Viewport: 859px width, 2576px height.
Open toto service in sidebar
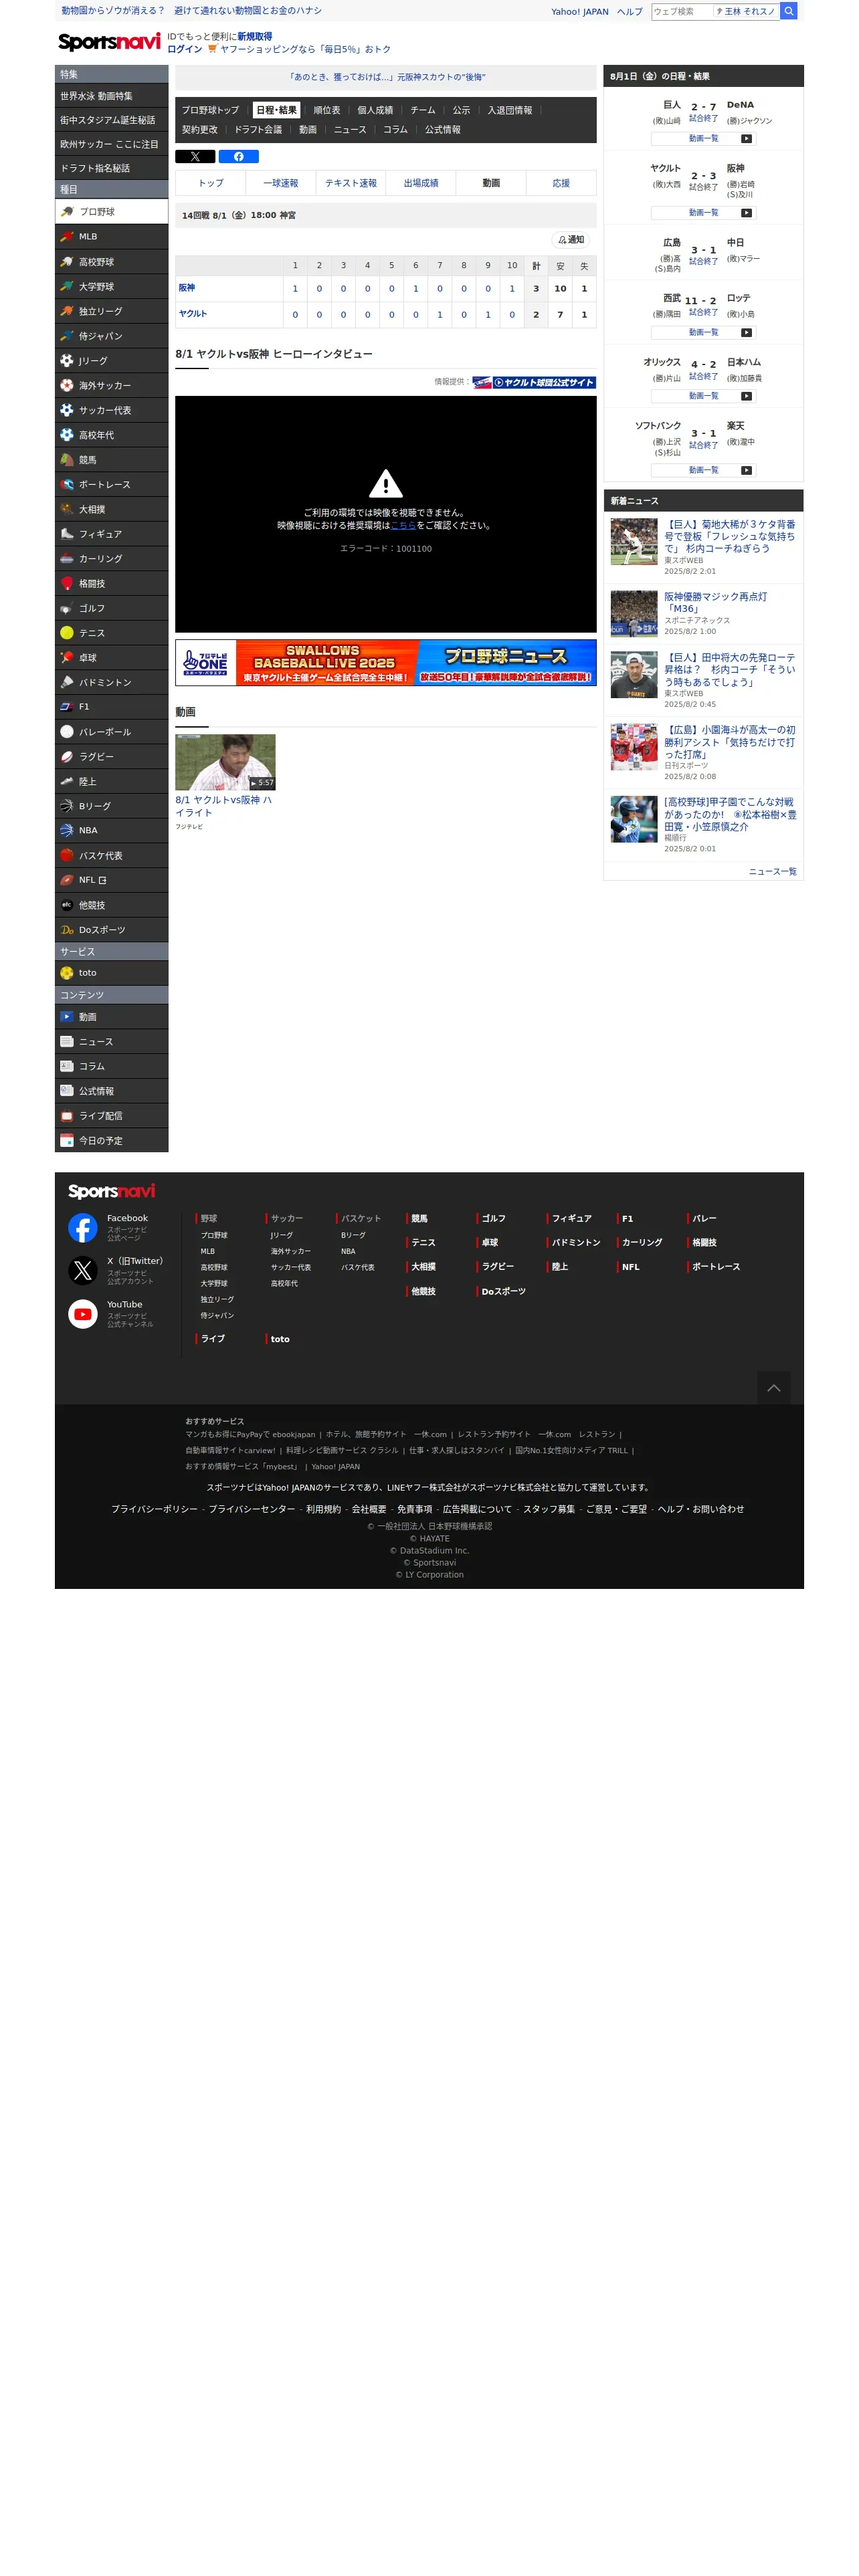(x=111, y=973)
